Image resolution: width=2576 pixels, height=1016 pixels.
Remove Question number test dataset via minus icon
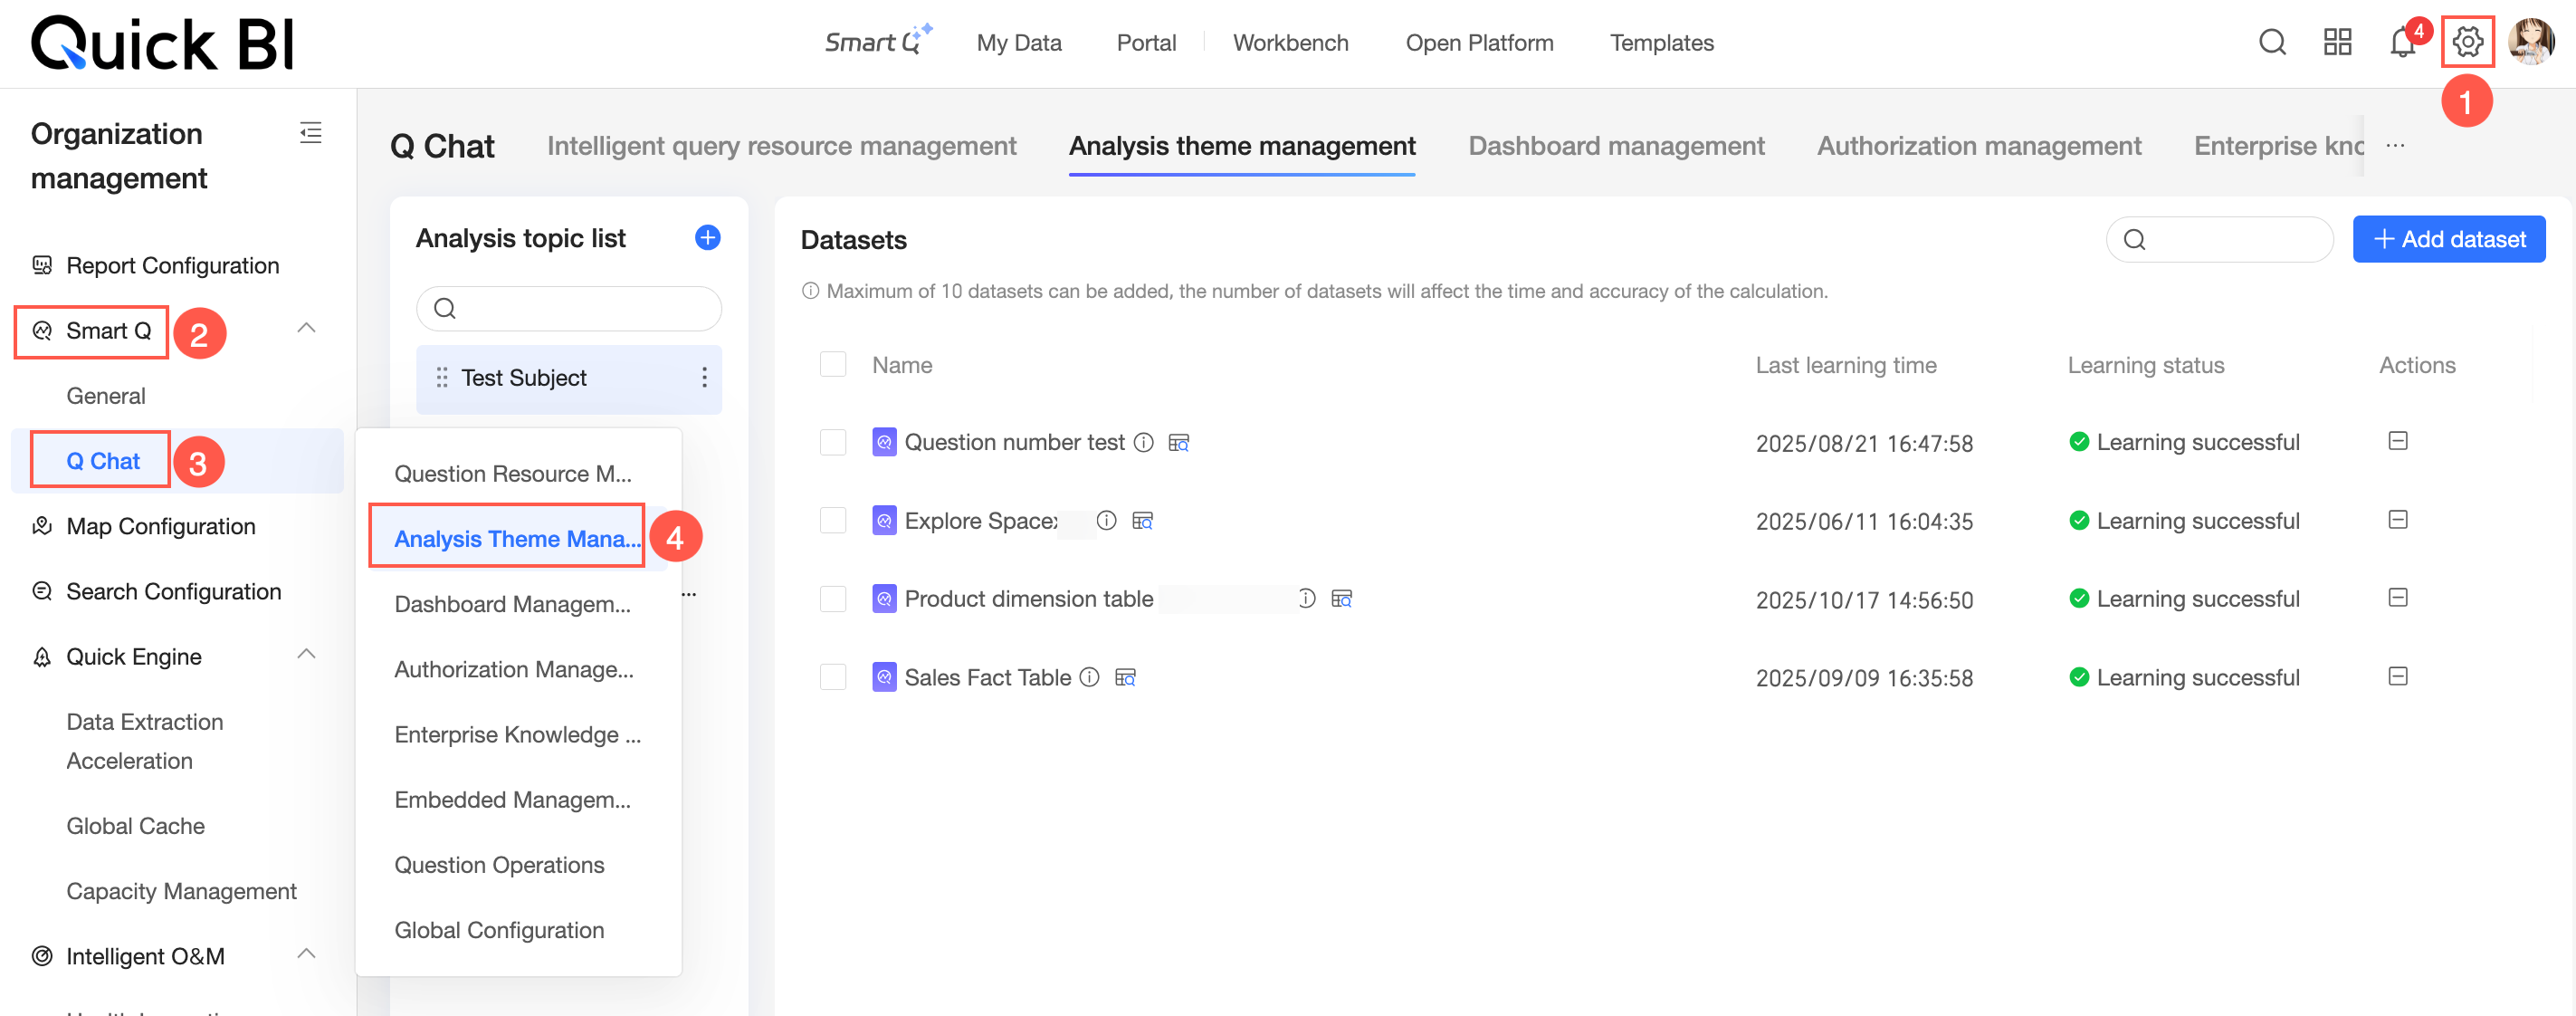point(2397,441)
